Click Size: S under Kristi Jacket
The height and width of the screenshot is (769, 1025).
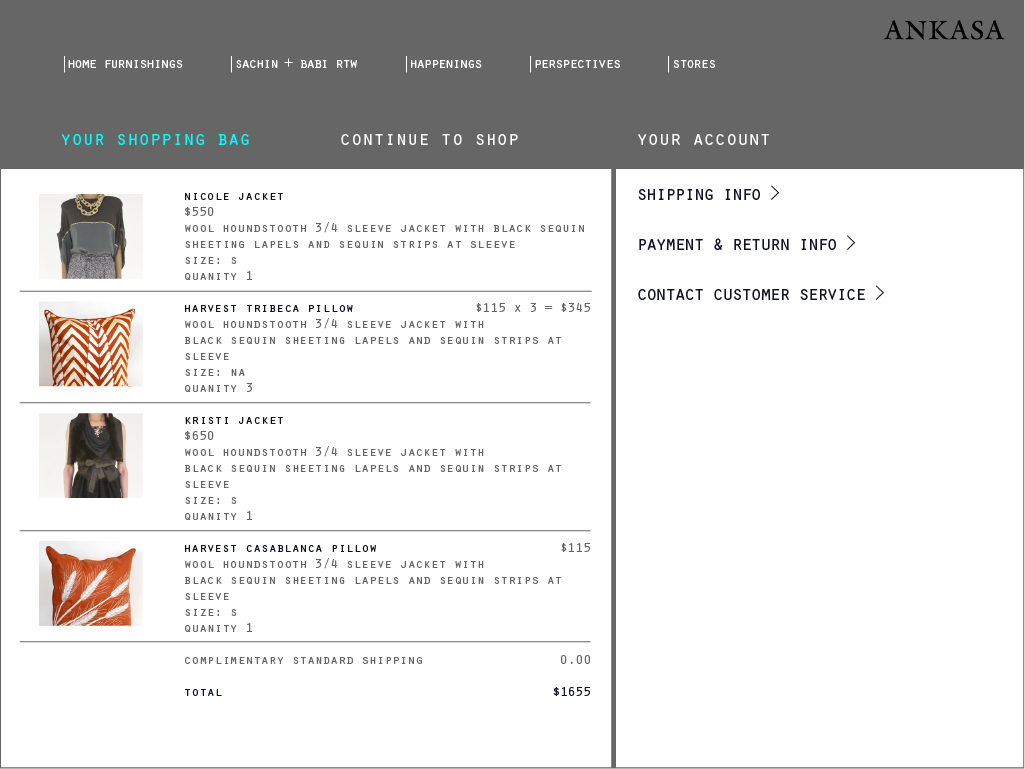click(x=210, y=501)
